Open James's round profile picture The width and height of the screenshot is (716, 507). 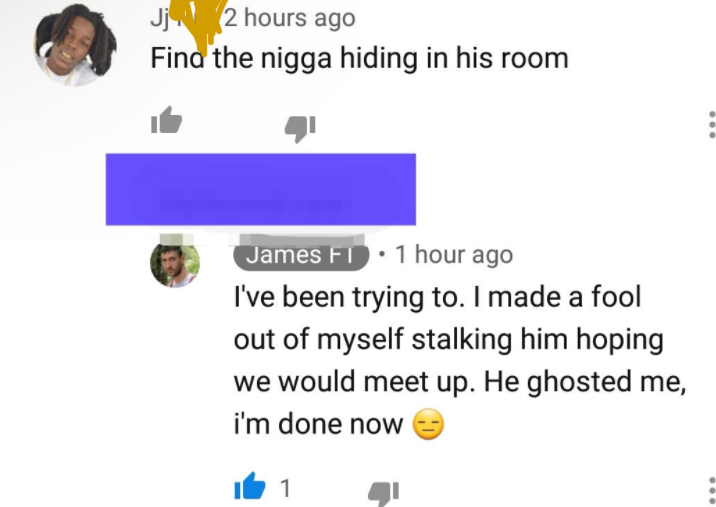point(175,266)
